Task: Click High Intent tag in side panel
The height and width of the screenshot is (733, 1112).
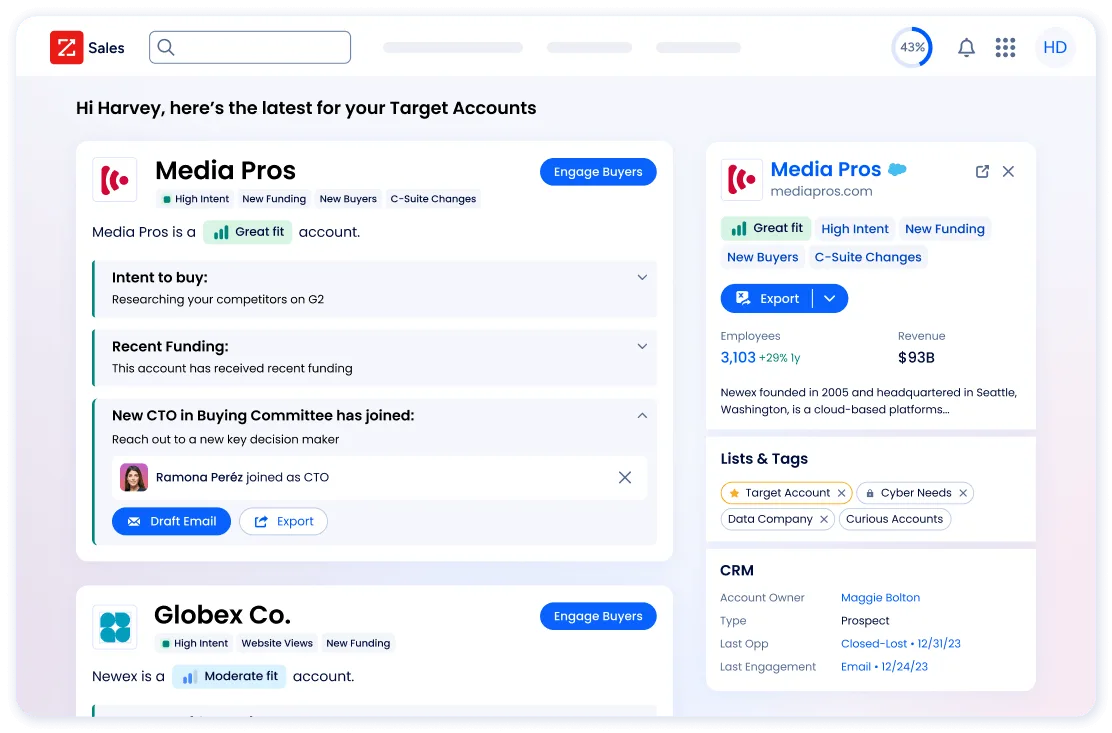Action: click(855, 228)
